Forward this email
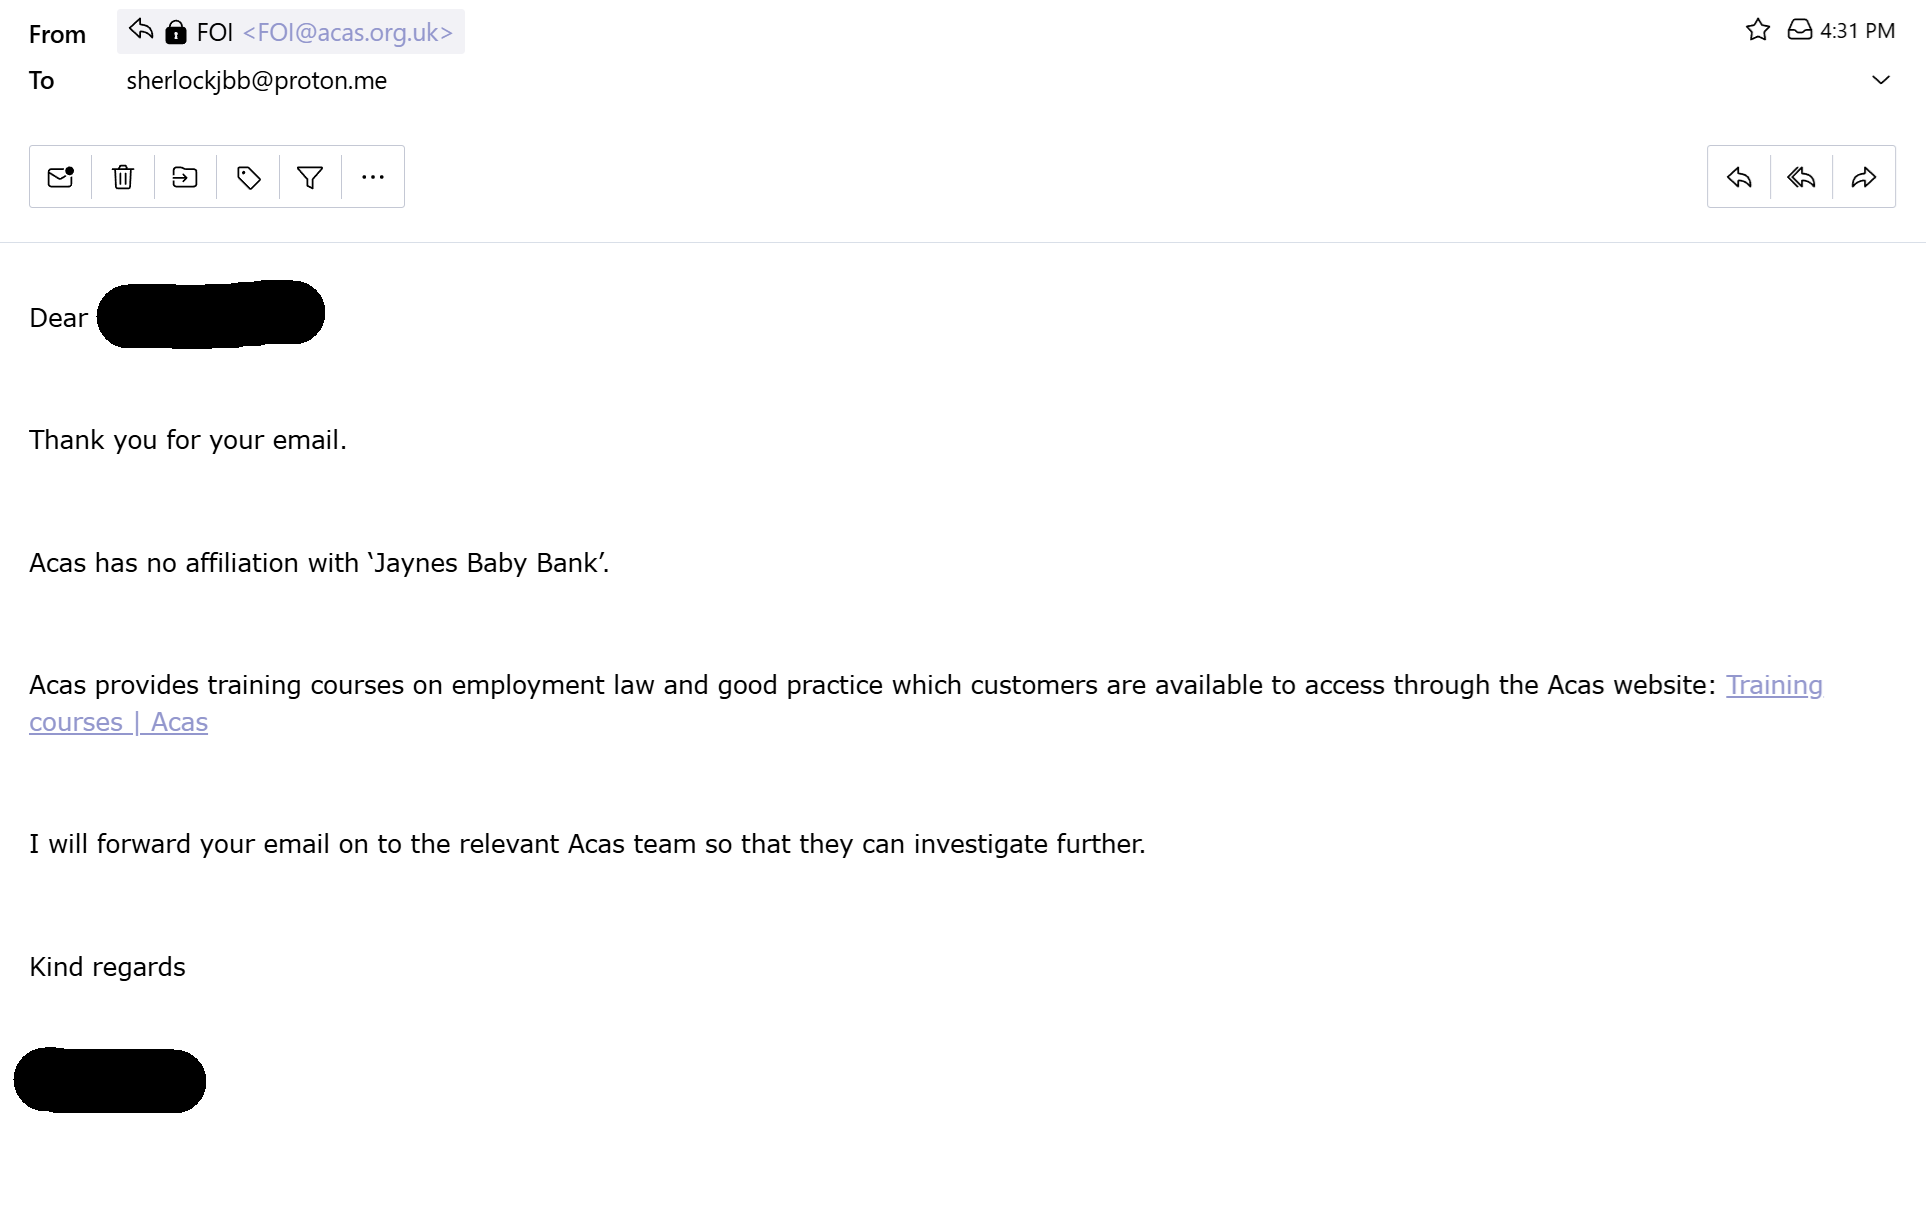 pos(1864,177)
